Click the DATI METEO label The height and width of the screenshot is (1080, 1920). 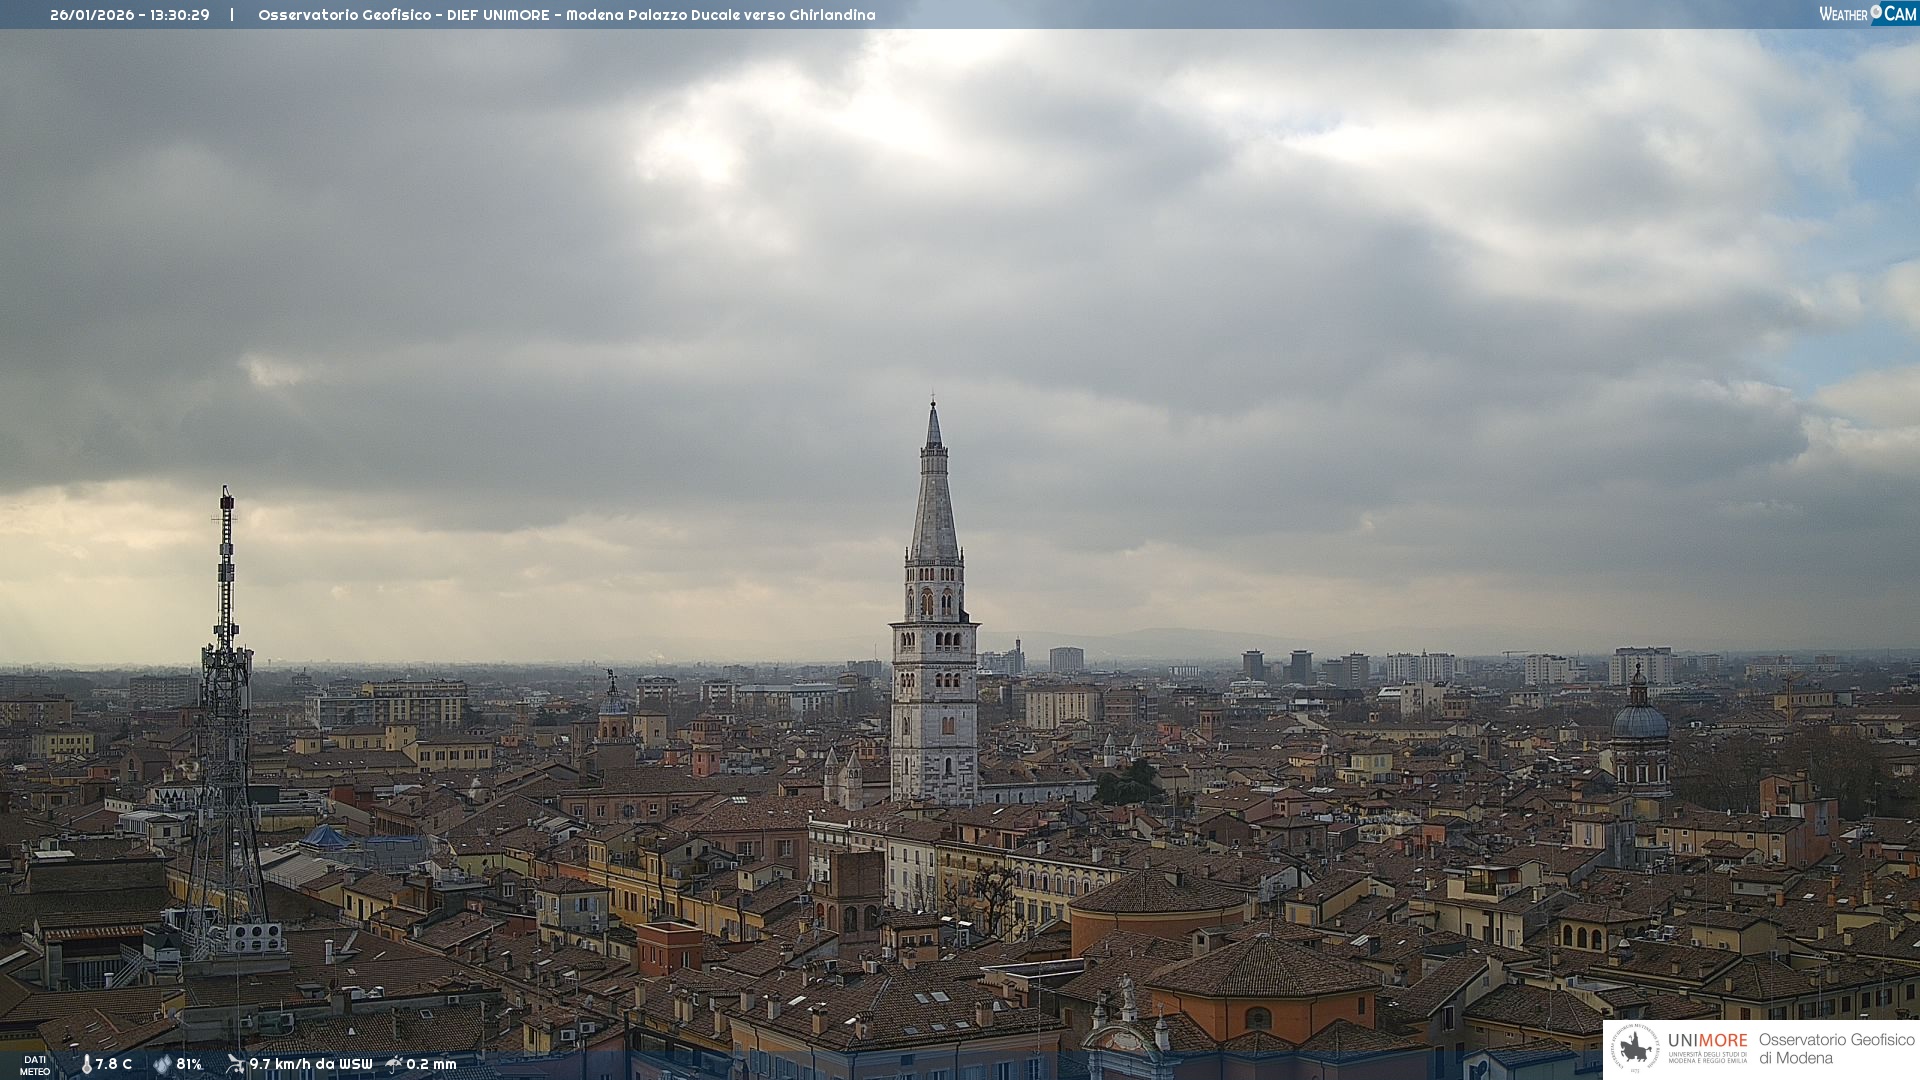(35, 1065)
